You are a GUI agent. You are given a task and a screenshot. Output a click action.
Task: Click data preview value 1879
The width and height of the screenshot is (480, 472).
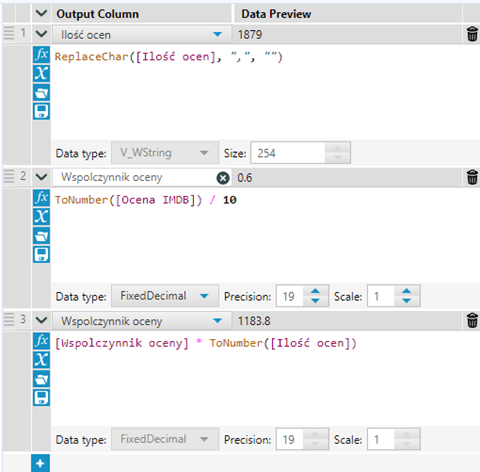250,34
